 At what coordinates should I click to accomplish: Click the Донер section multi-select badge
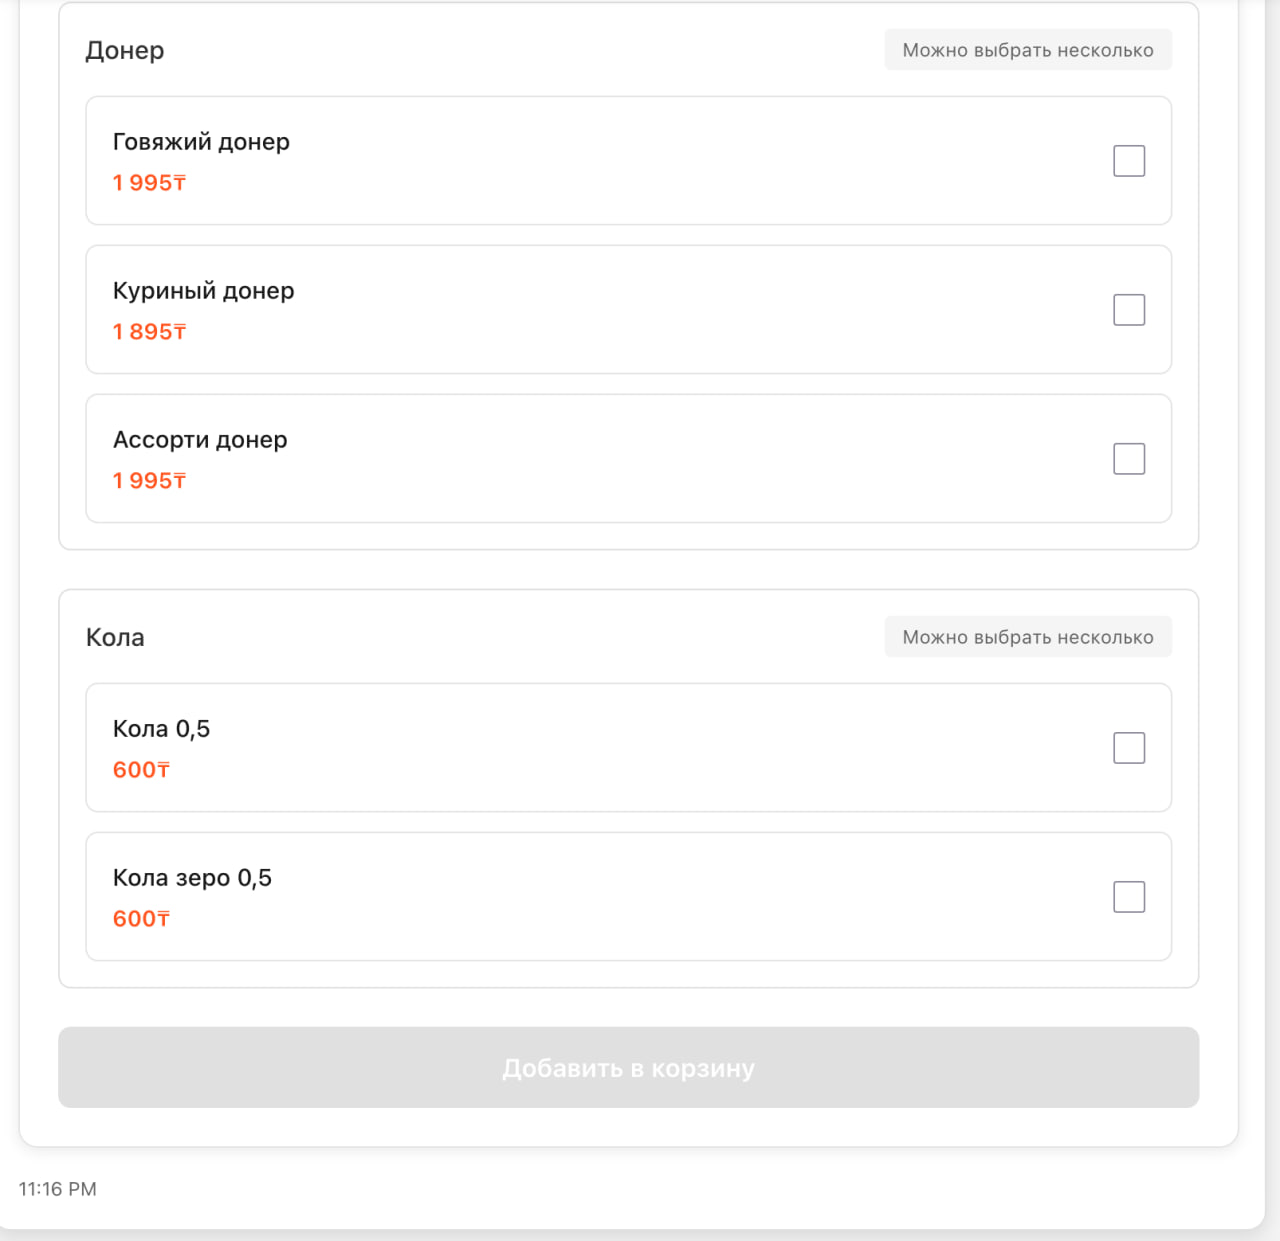click(1027, 50)
